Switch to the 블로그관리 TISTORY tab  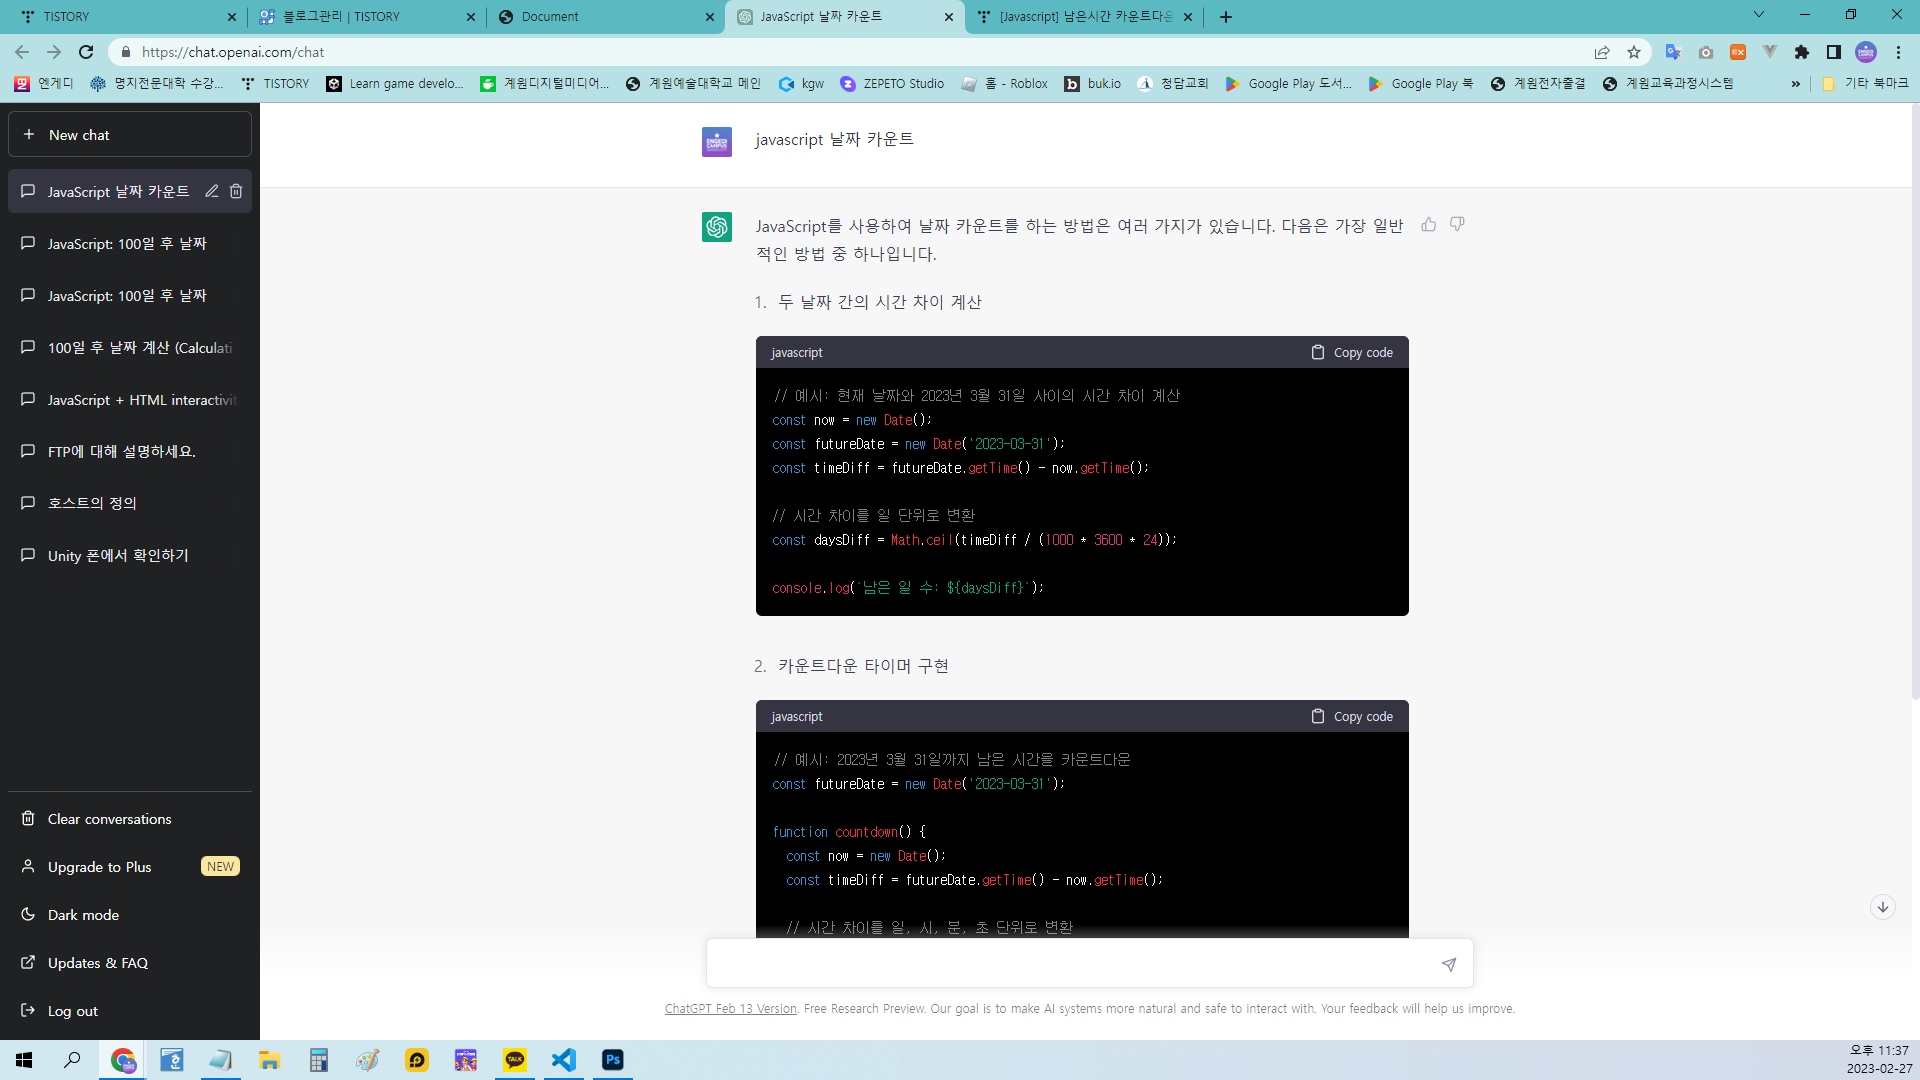367,16
